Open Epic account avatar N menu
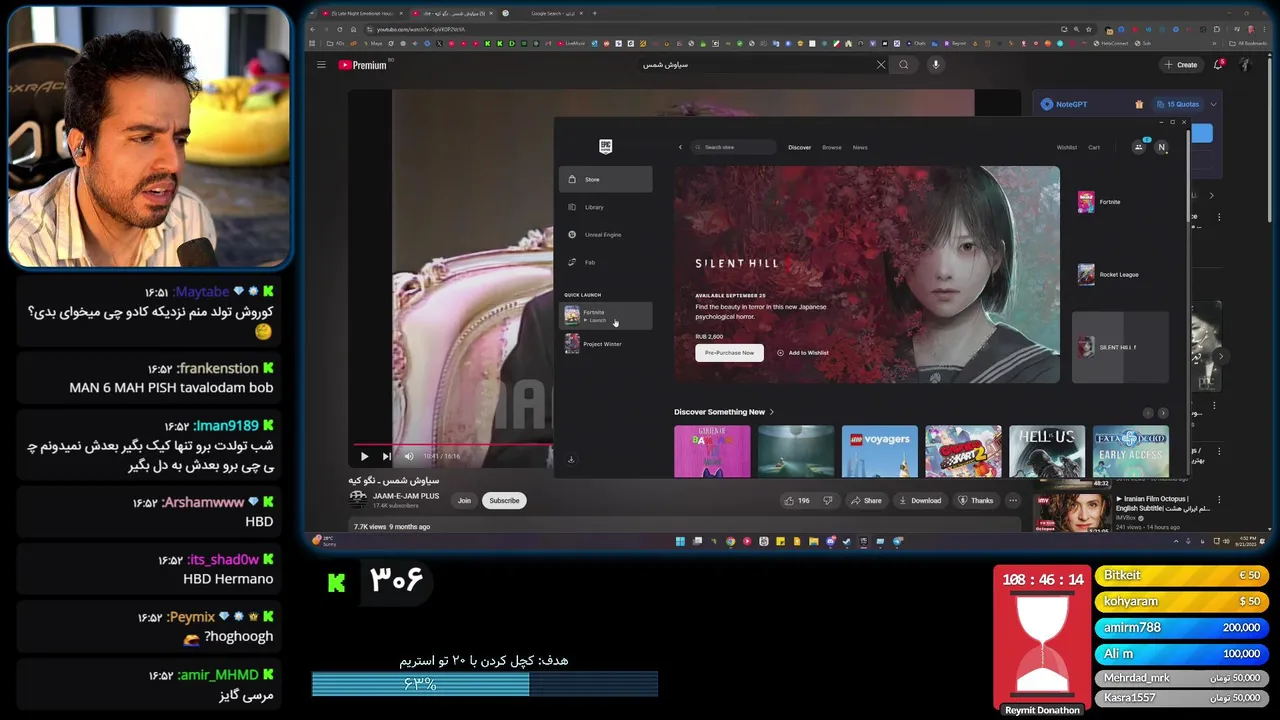The height and width of the screenshot is (720, 1280). pos(1161,147)
